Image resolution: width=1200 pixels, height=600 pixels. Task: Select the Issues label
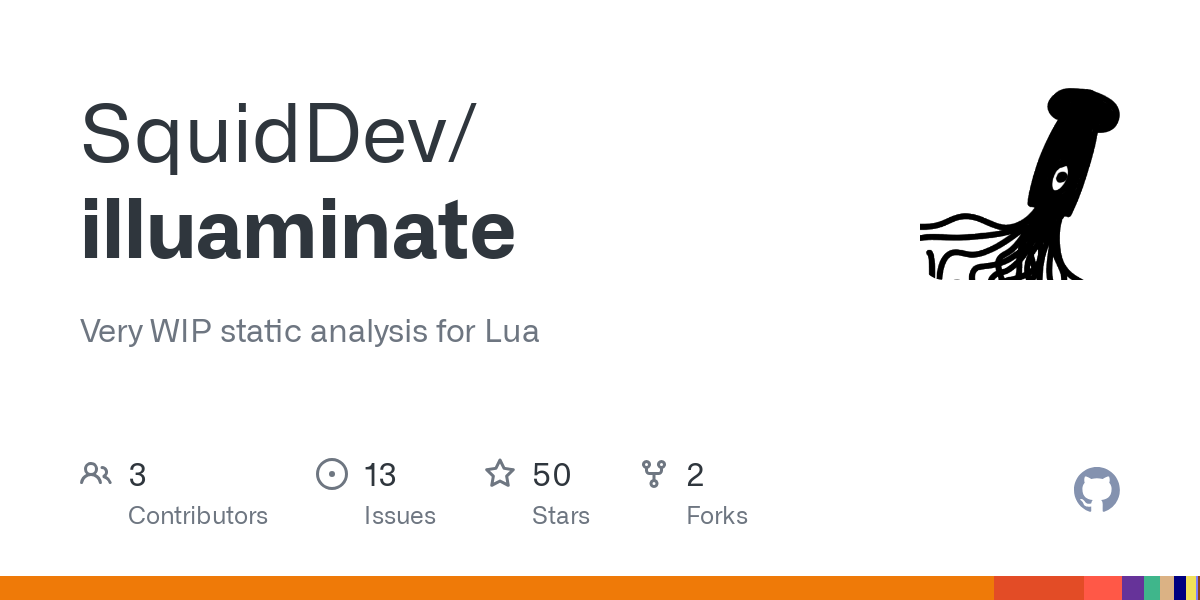click(x=400, y=516)
